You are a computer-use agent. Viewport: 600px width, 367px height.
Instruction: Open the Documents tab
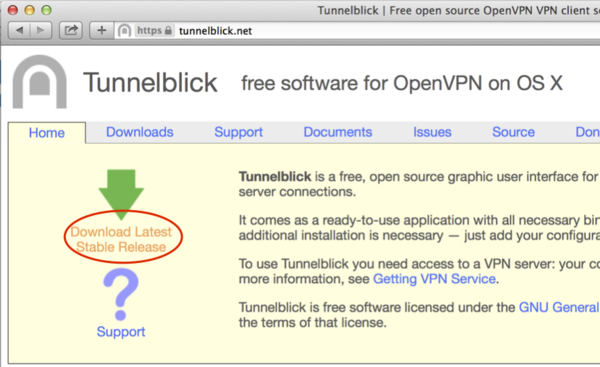click(x=338, y=132)
